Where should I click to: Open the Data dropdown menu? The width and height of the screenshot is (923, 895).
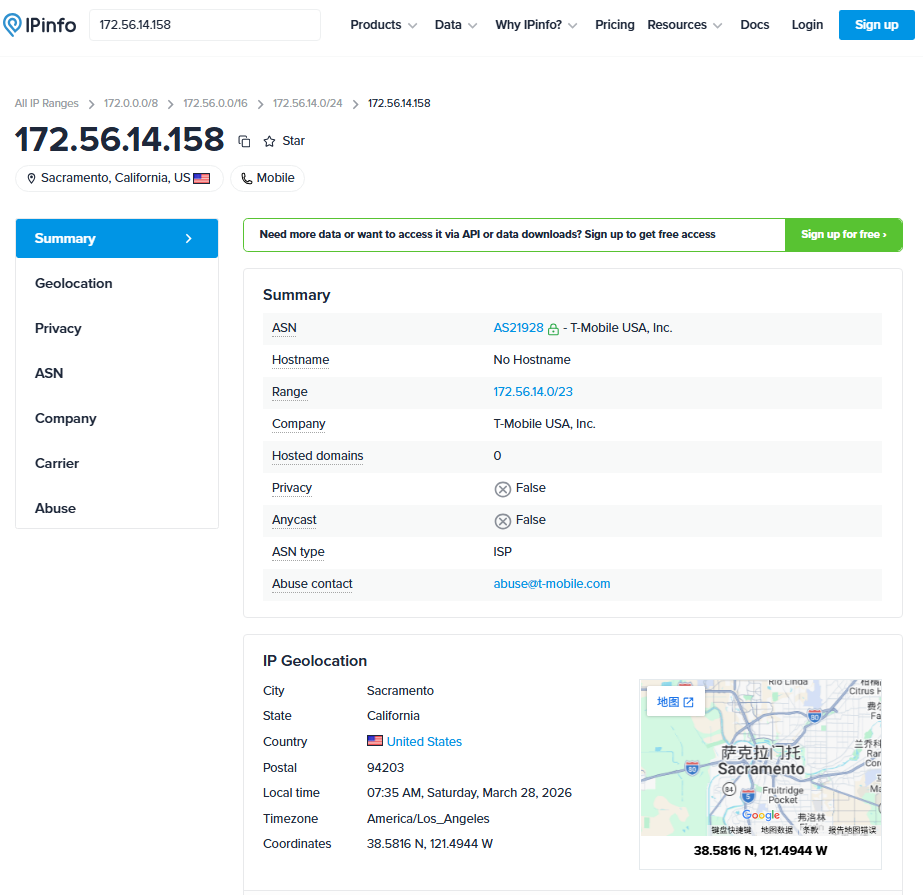[456, 25]
